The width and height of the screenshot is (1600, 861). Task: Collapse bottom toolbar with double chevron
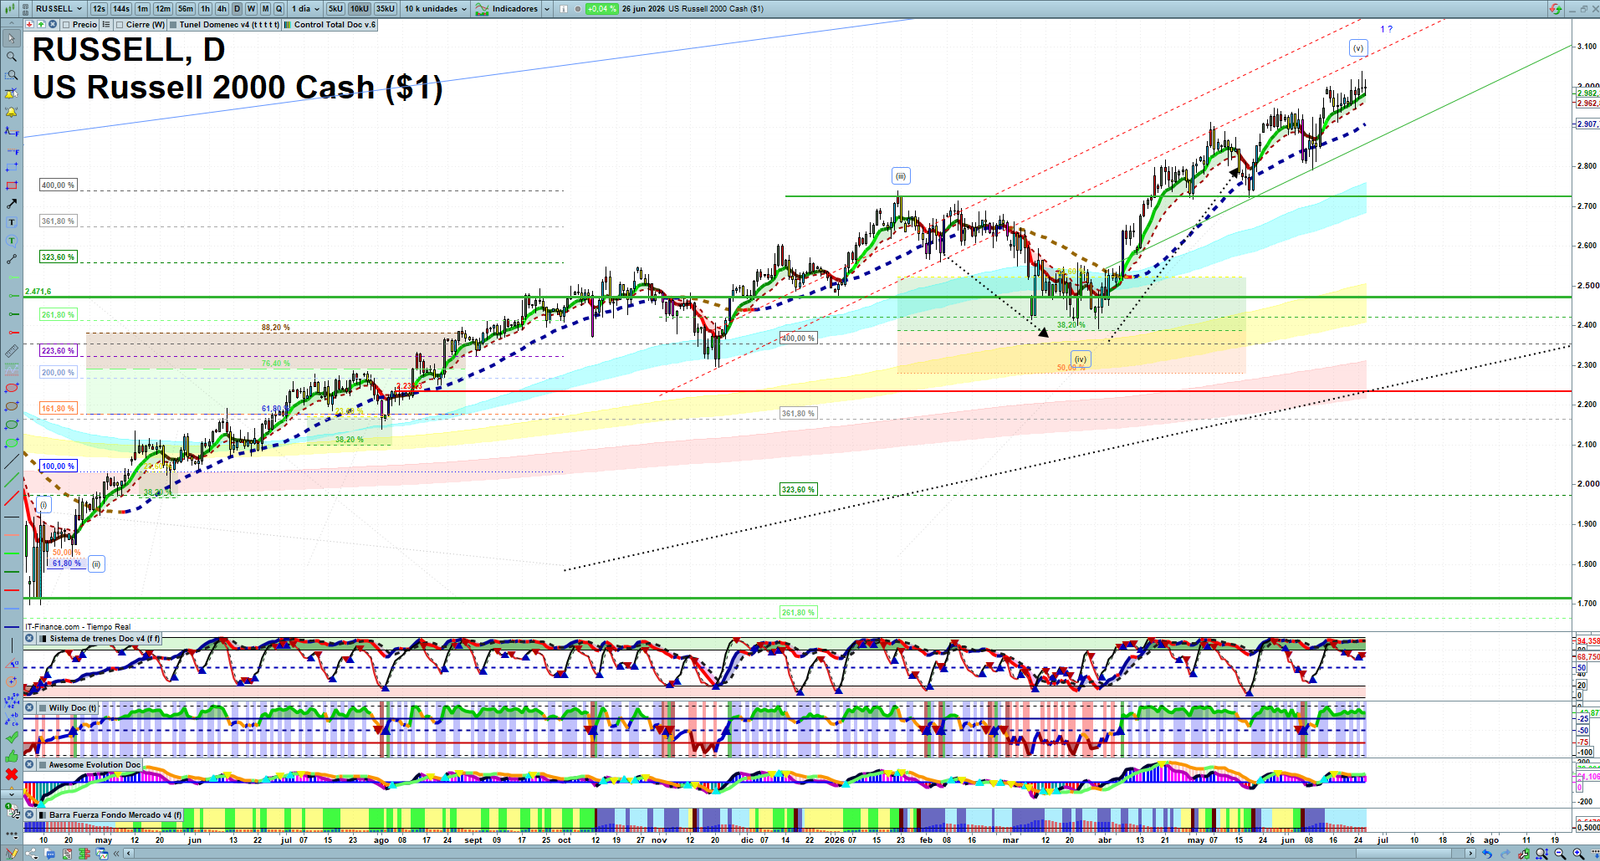pyautogui.click(x=116, y=853)
